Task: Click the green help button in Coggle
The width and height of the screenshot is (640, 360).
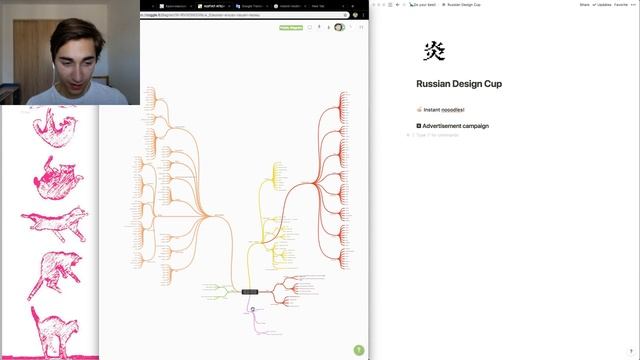Action: tap(358, 350)
